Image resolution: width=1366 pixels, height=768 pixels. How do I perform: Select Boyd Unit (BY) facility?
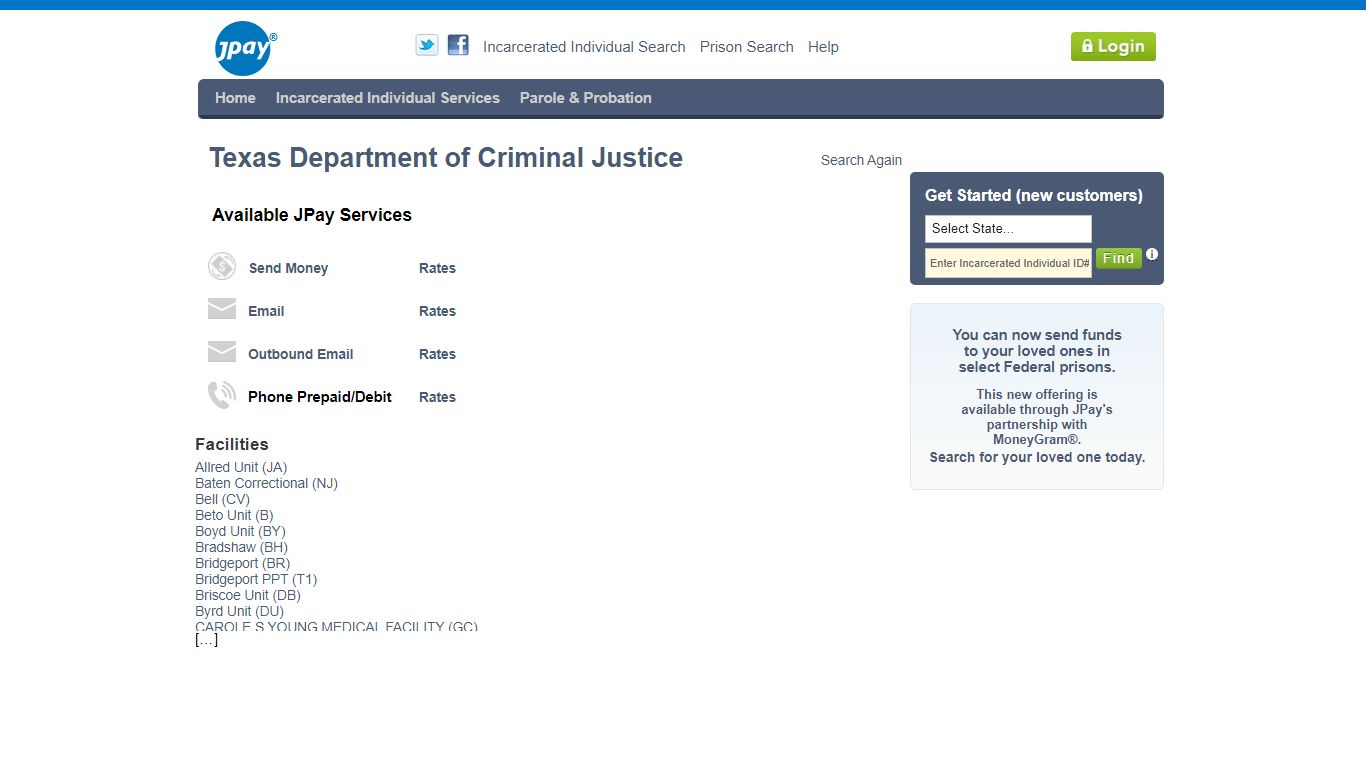[x=240, y=531]
